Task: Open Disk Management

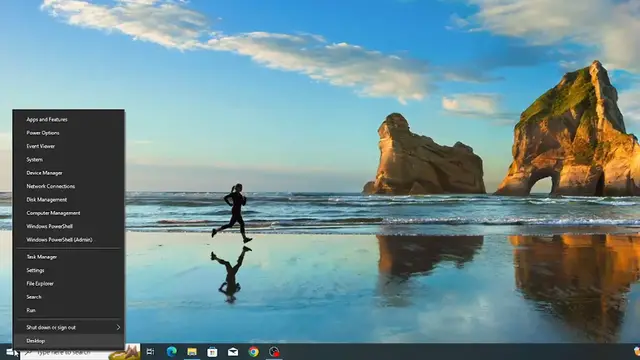Action: tap(69, 200)
